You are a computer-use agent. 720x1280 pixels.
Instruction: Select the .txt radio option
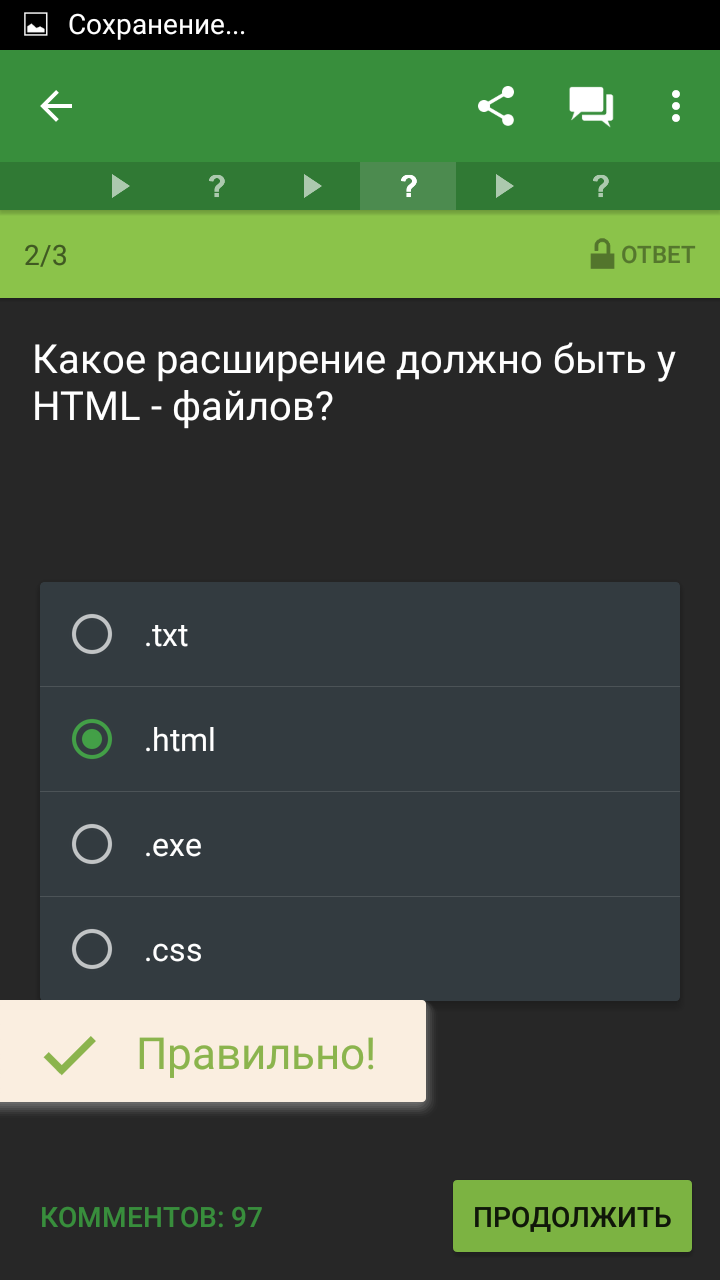tap(92, 634)
